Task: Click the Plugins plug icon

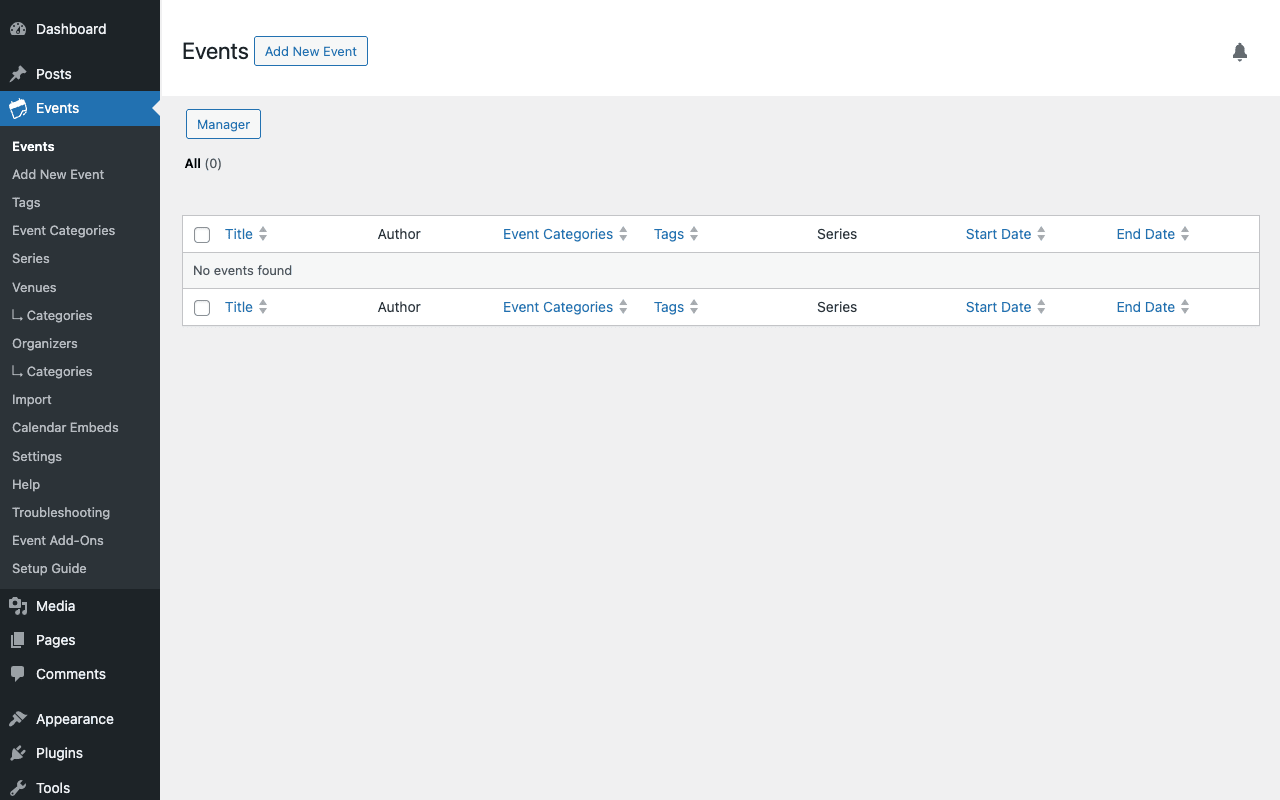Action: tap(18, 753)
